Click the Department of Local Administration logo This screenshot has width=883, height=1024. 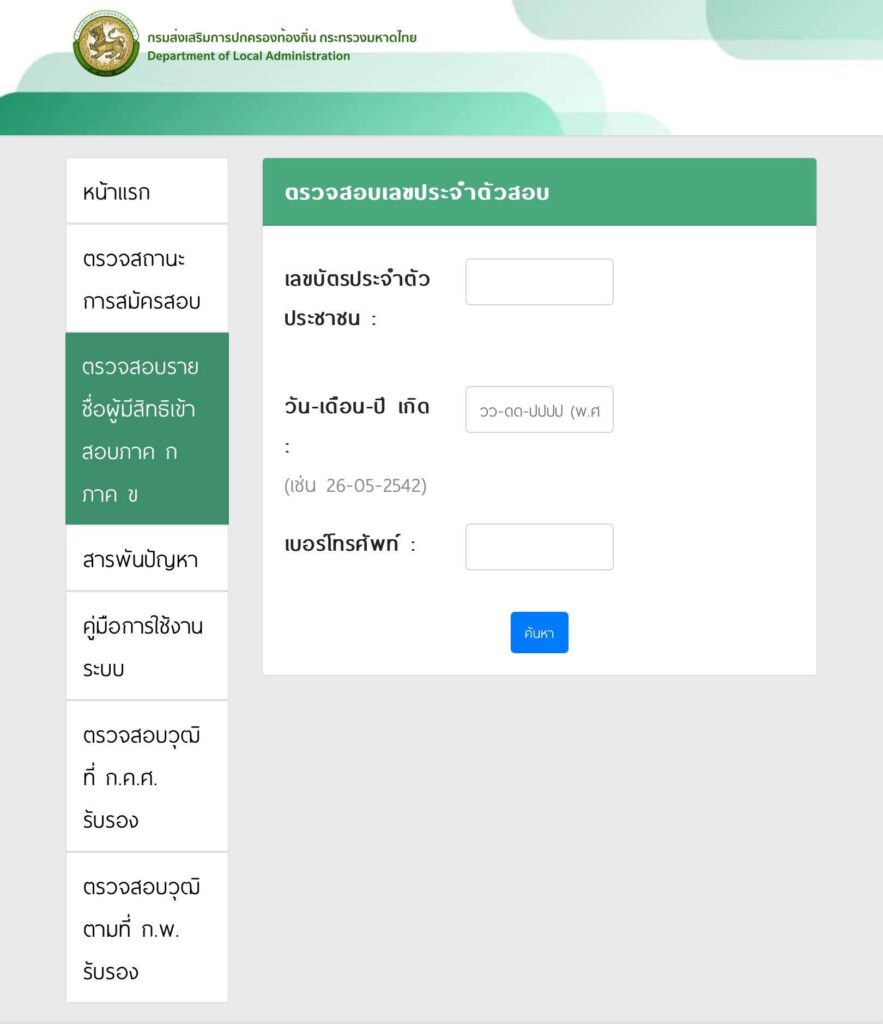(106, 44)
